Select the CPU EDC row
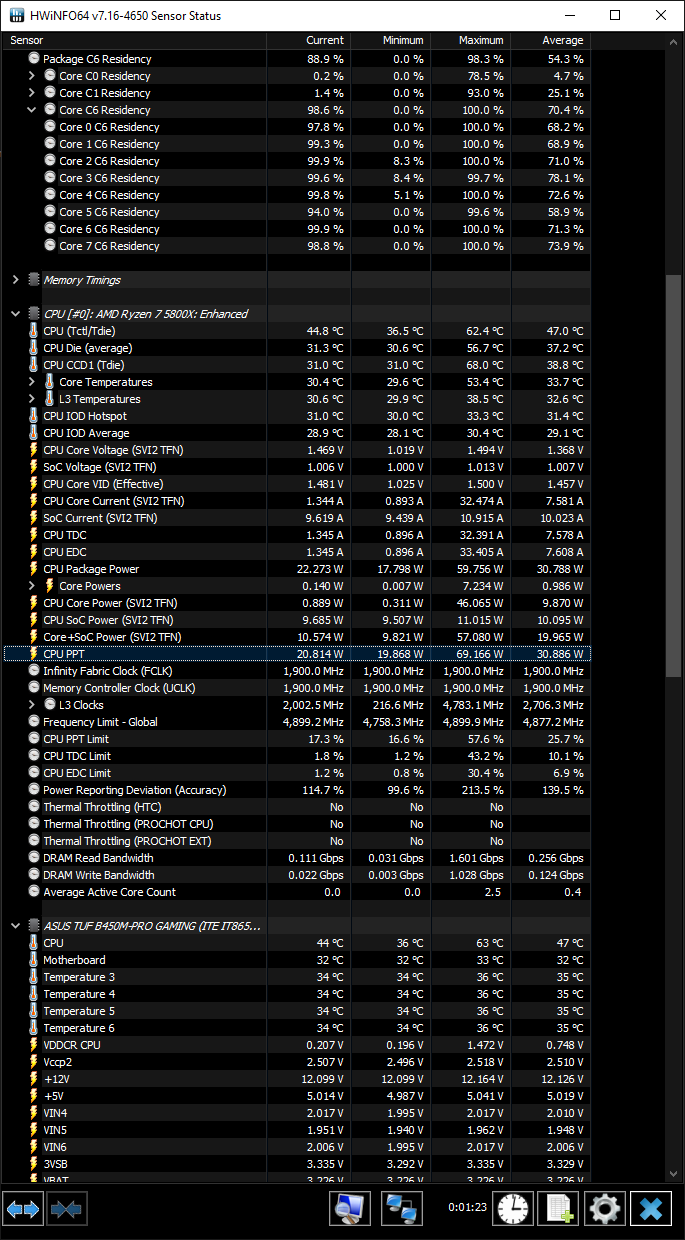Image resolution: width=685 pixels, height=1240 pixels. [x=297, y=552]
